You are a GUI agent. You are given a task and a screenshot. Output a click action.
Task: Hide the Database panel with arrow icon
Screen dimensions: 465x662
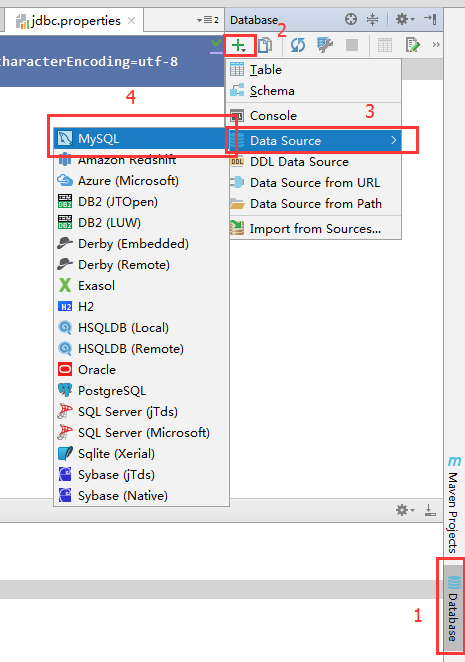tap(430, 19)
